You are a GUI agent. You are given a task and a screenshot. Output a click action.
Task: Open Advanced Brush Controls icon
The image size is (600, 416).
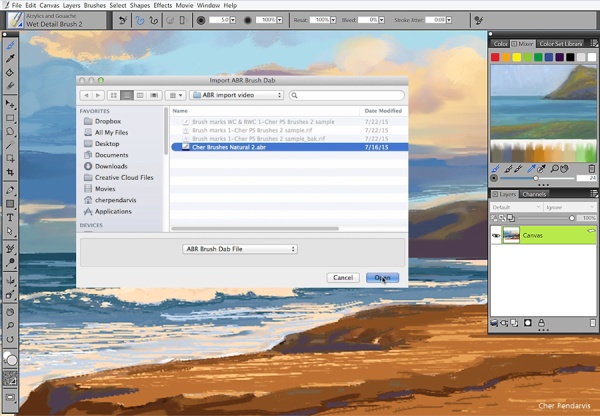pos(478,20)
